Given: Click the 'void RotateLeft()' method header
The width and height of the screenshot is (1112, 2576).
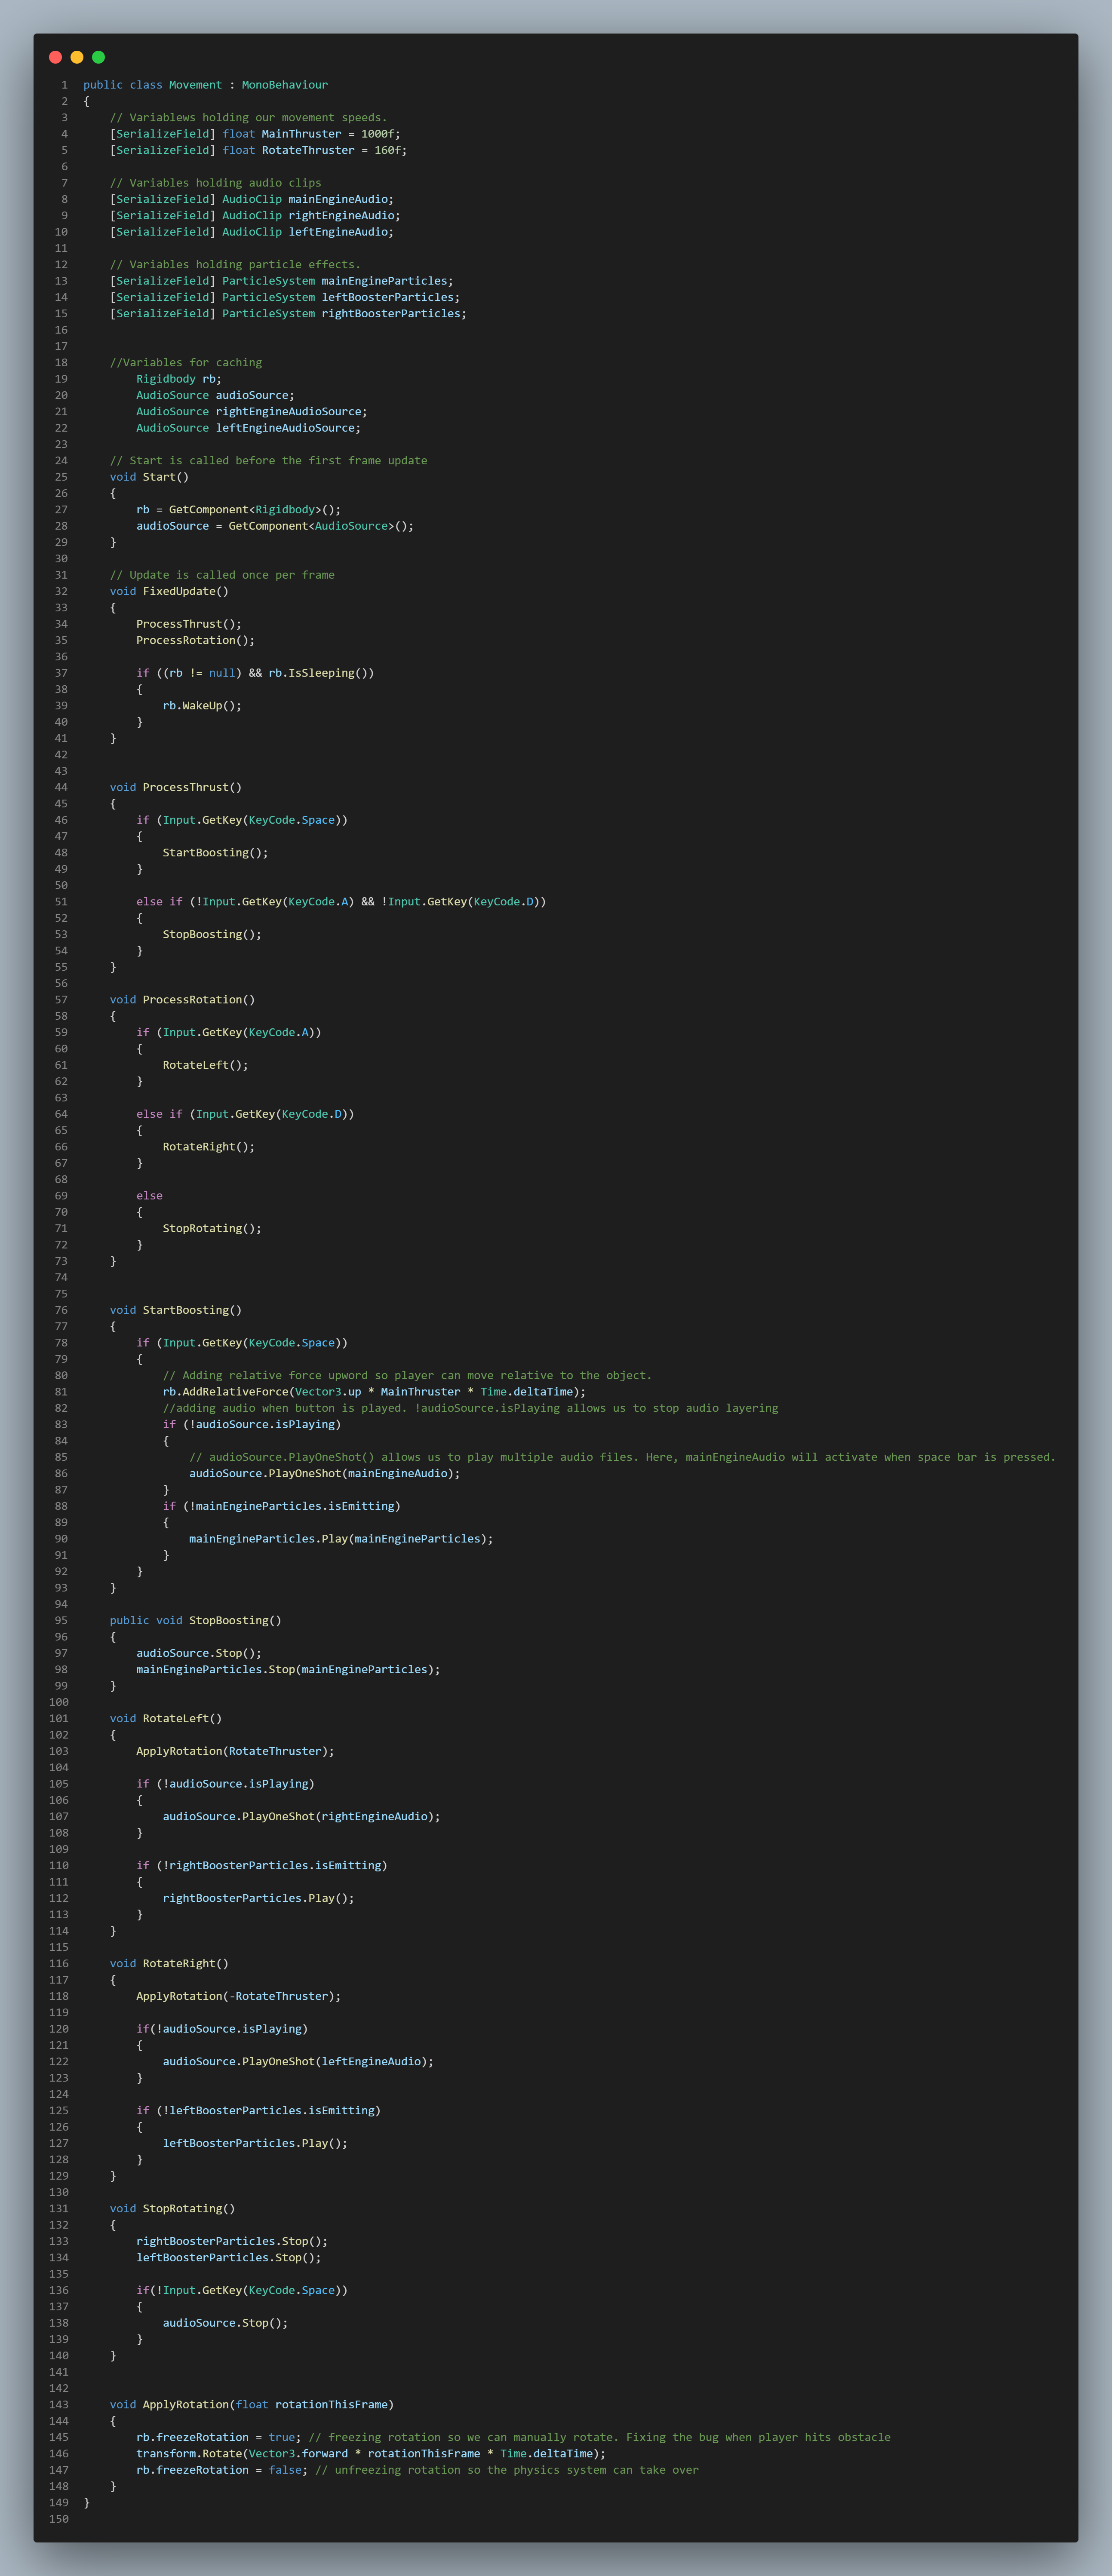Looking at the screenshot, I should (x=166, y=1719).
